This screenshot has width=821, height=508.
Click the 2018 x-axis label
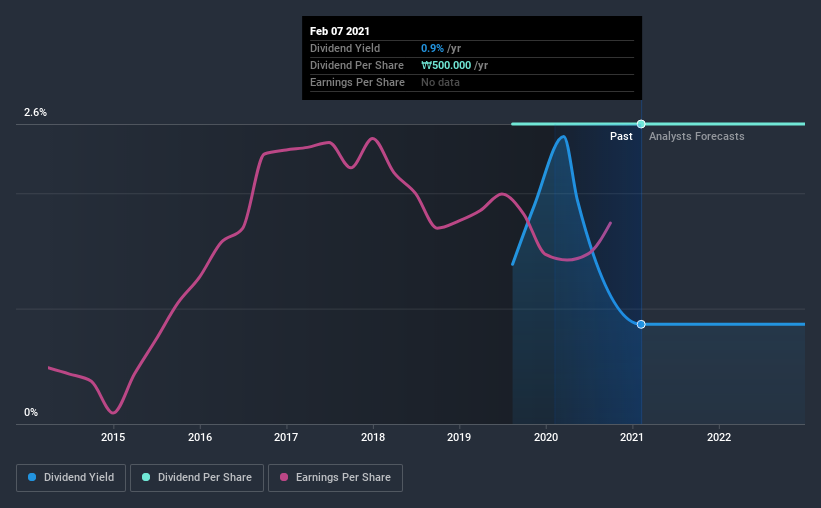(373, 437)
